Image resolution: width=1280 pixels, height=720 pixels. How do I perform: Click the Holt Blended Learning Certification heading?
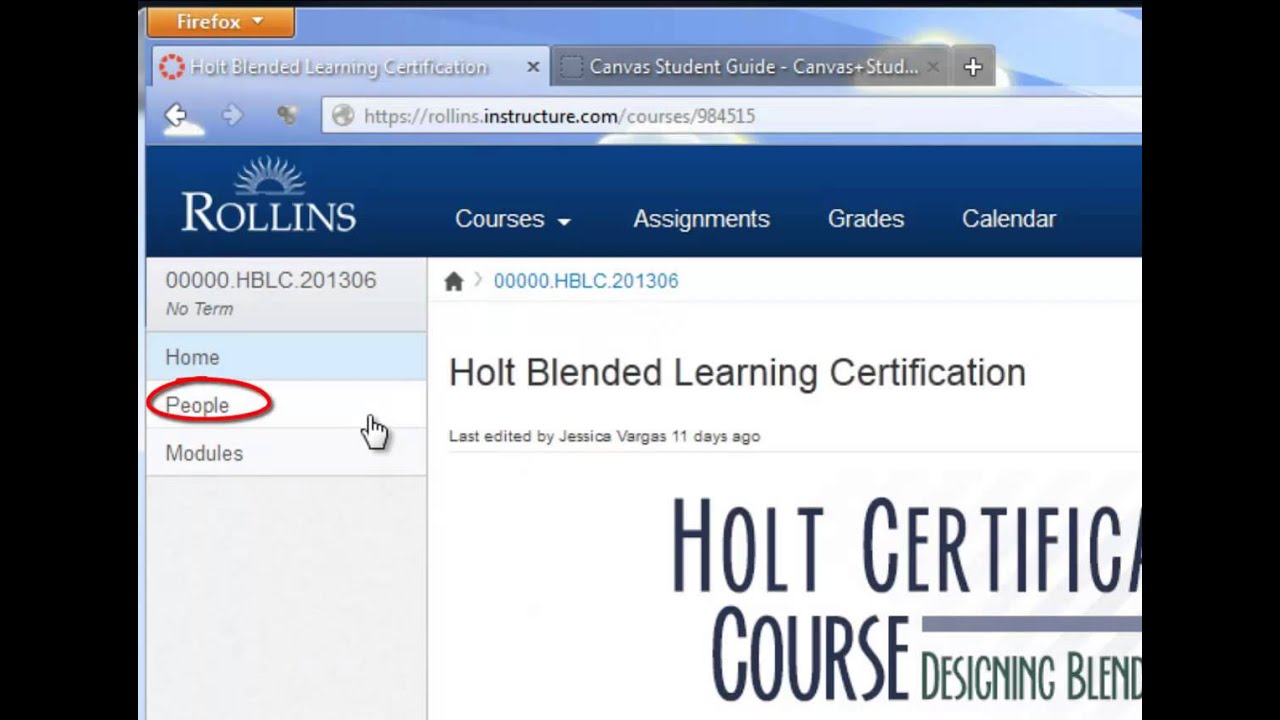coord(737,373)
